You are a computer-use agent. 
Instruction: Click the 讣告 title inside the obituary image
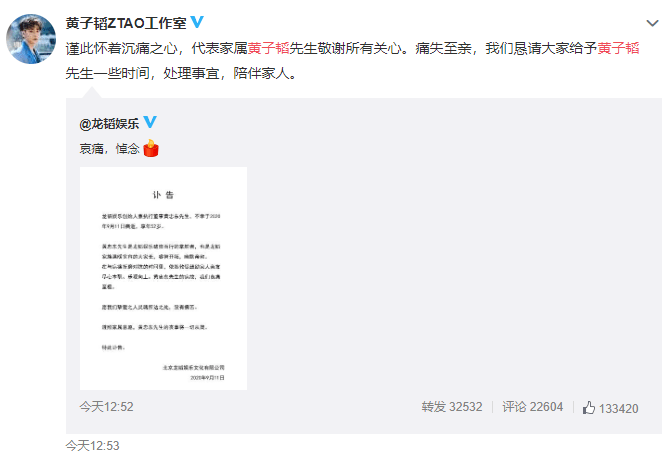(163, 195)
